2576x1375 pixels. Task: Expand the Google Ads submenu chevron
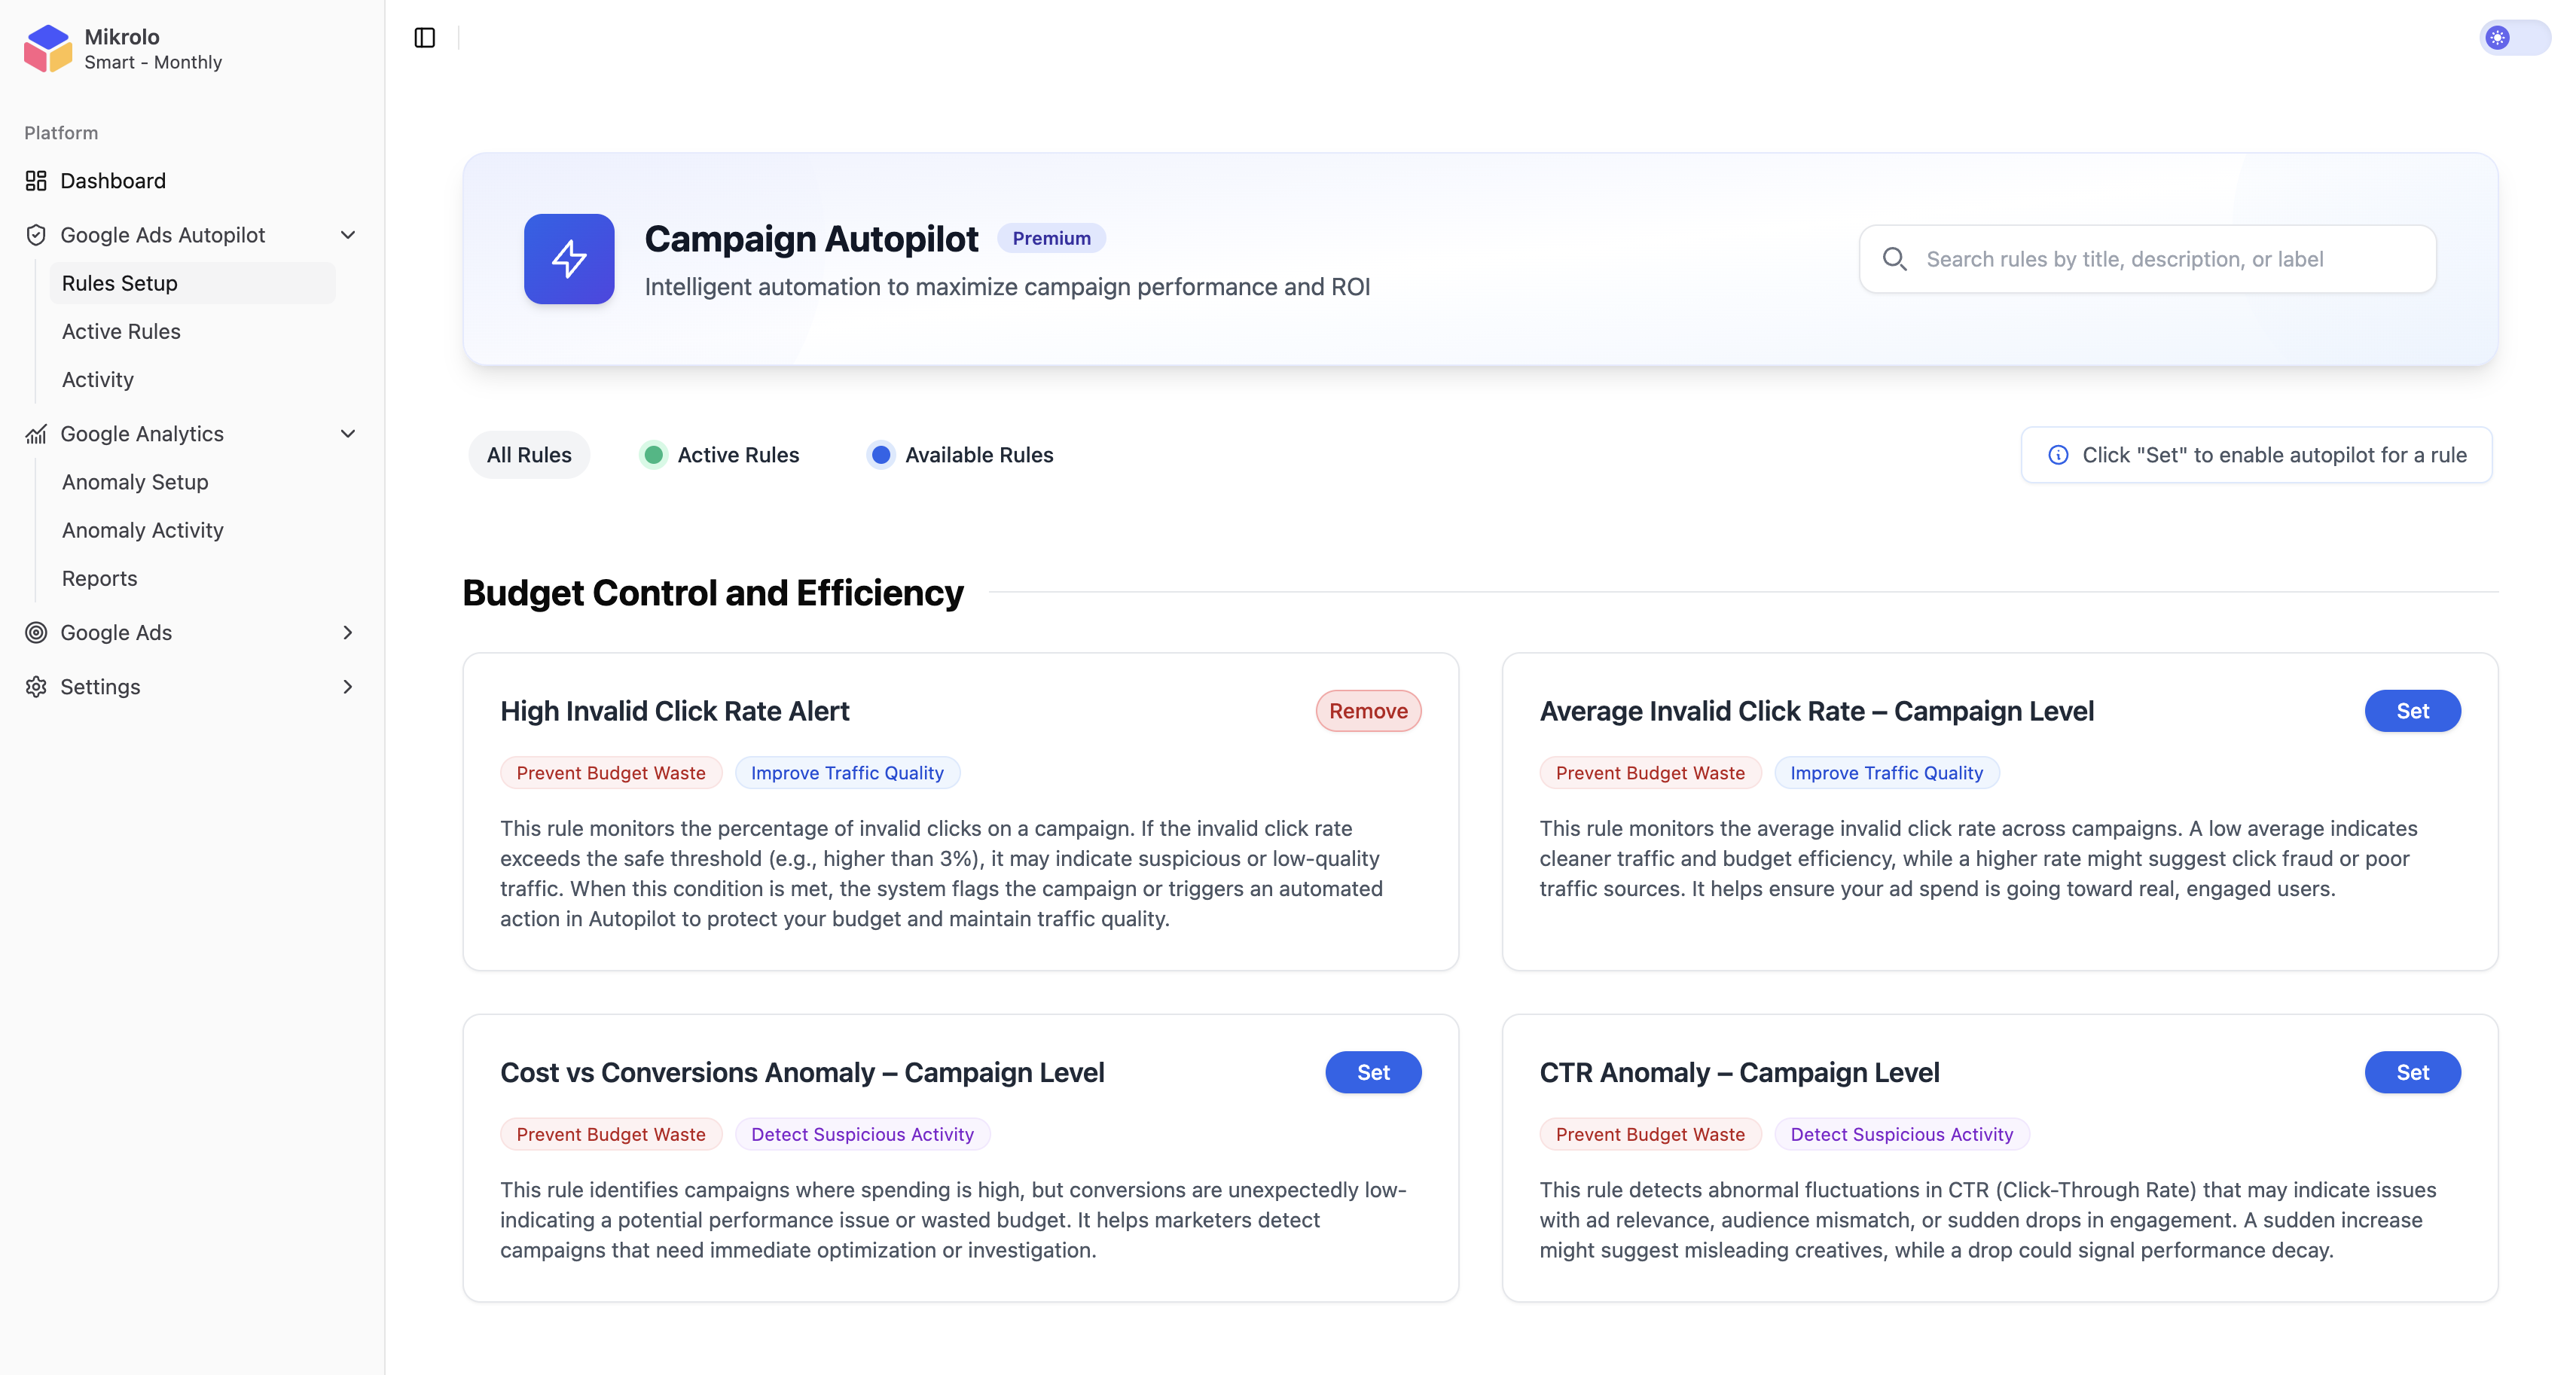(x=348, y=632)
